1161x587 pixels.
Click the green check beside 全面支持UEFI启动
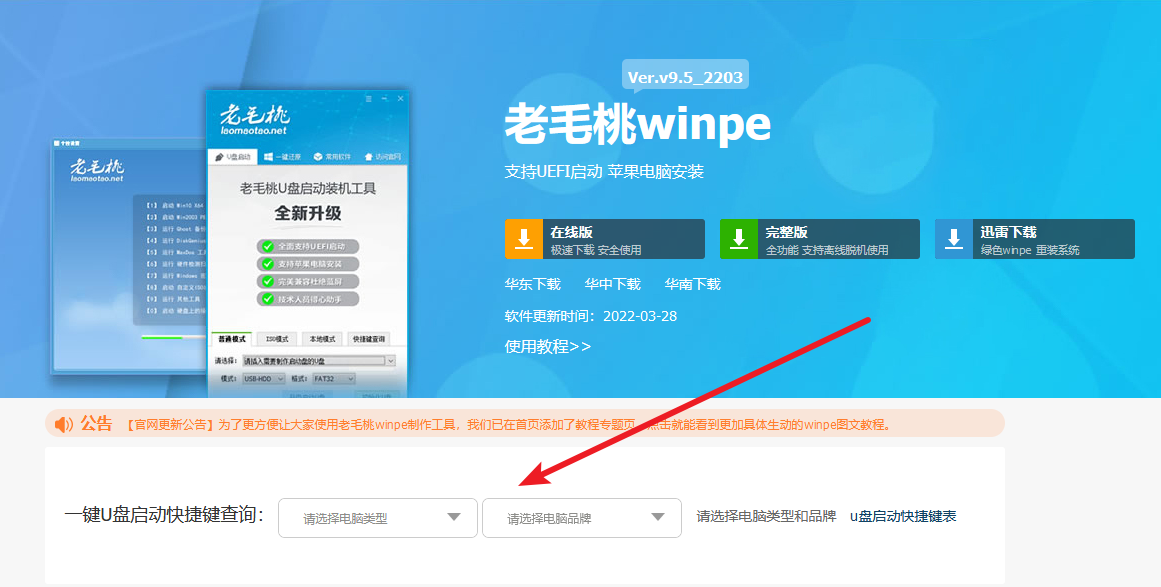pyautogui.click(x=267, y=246)
